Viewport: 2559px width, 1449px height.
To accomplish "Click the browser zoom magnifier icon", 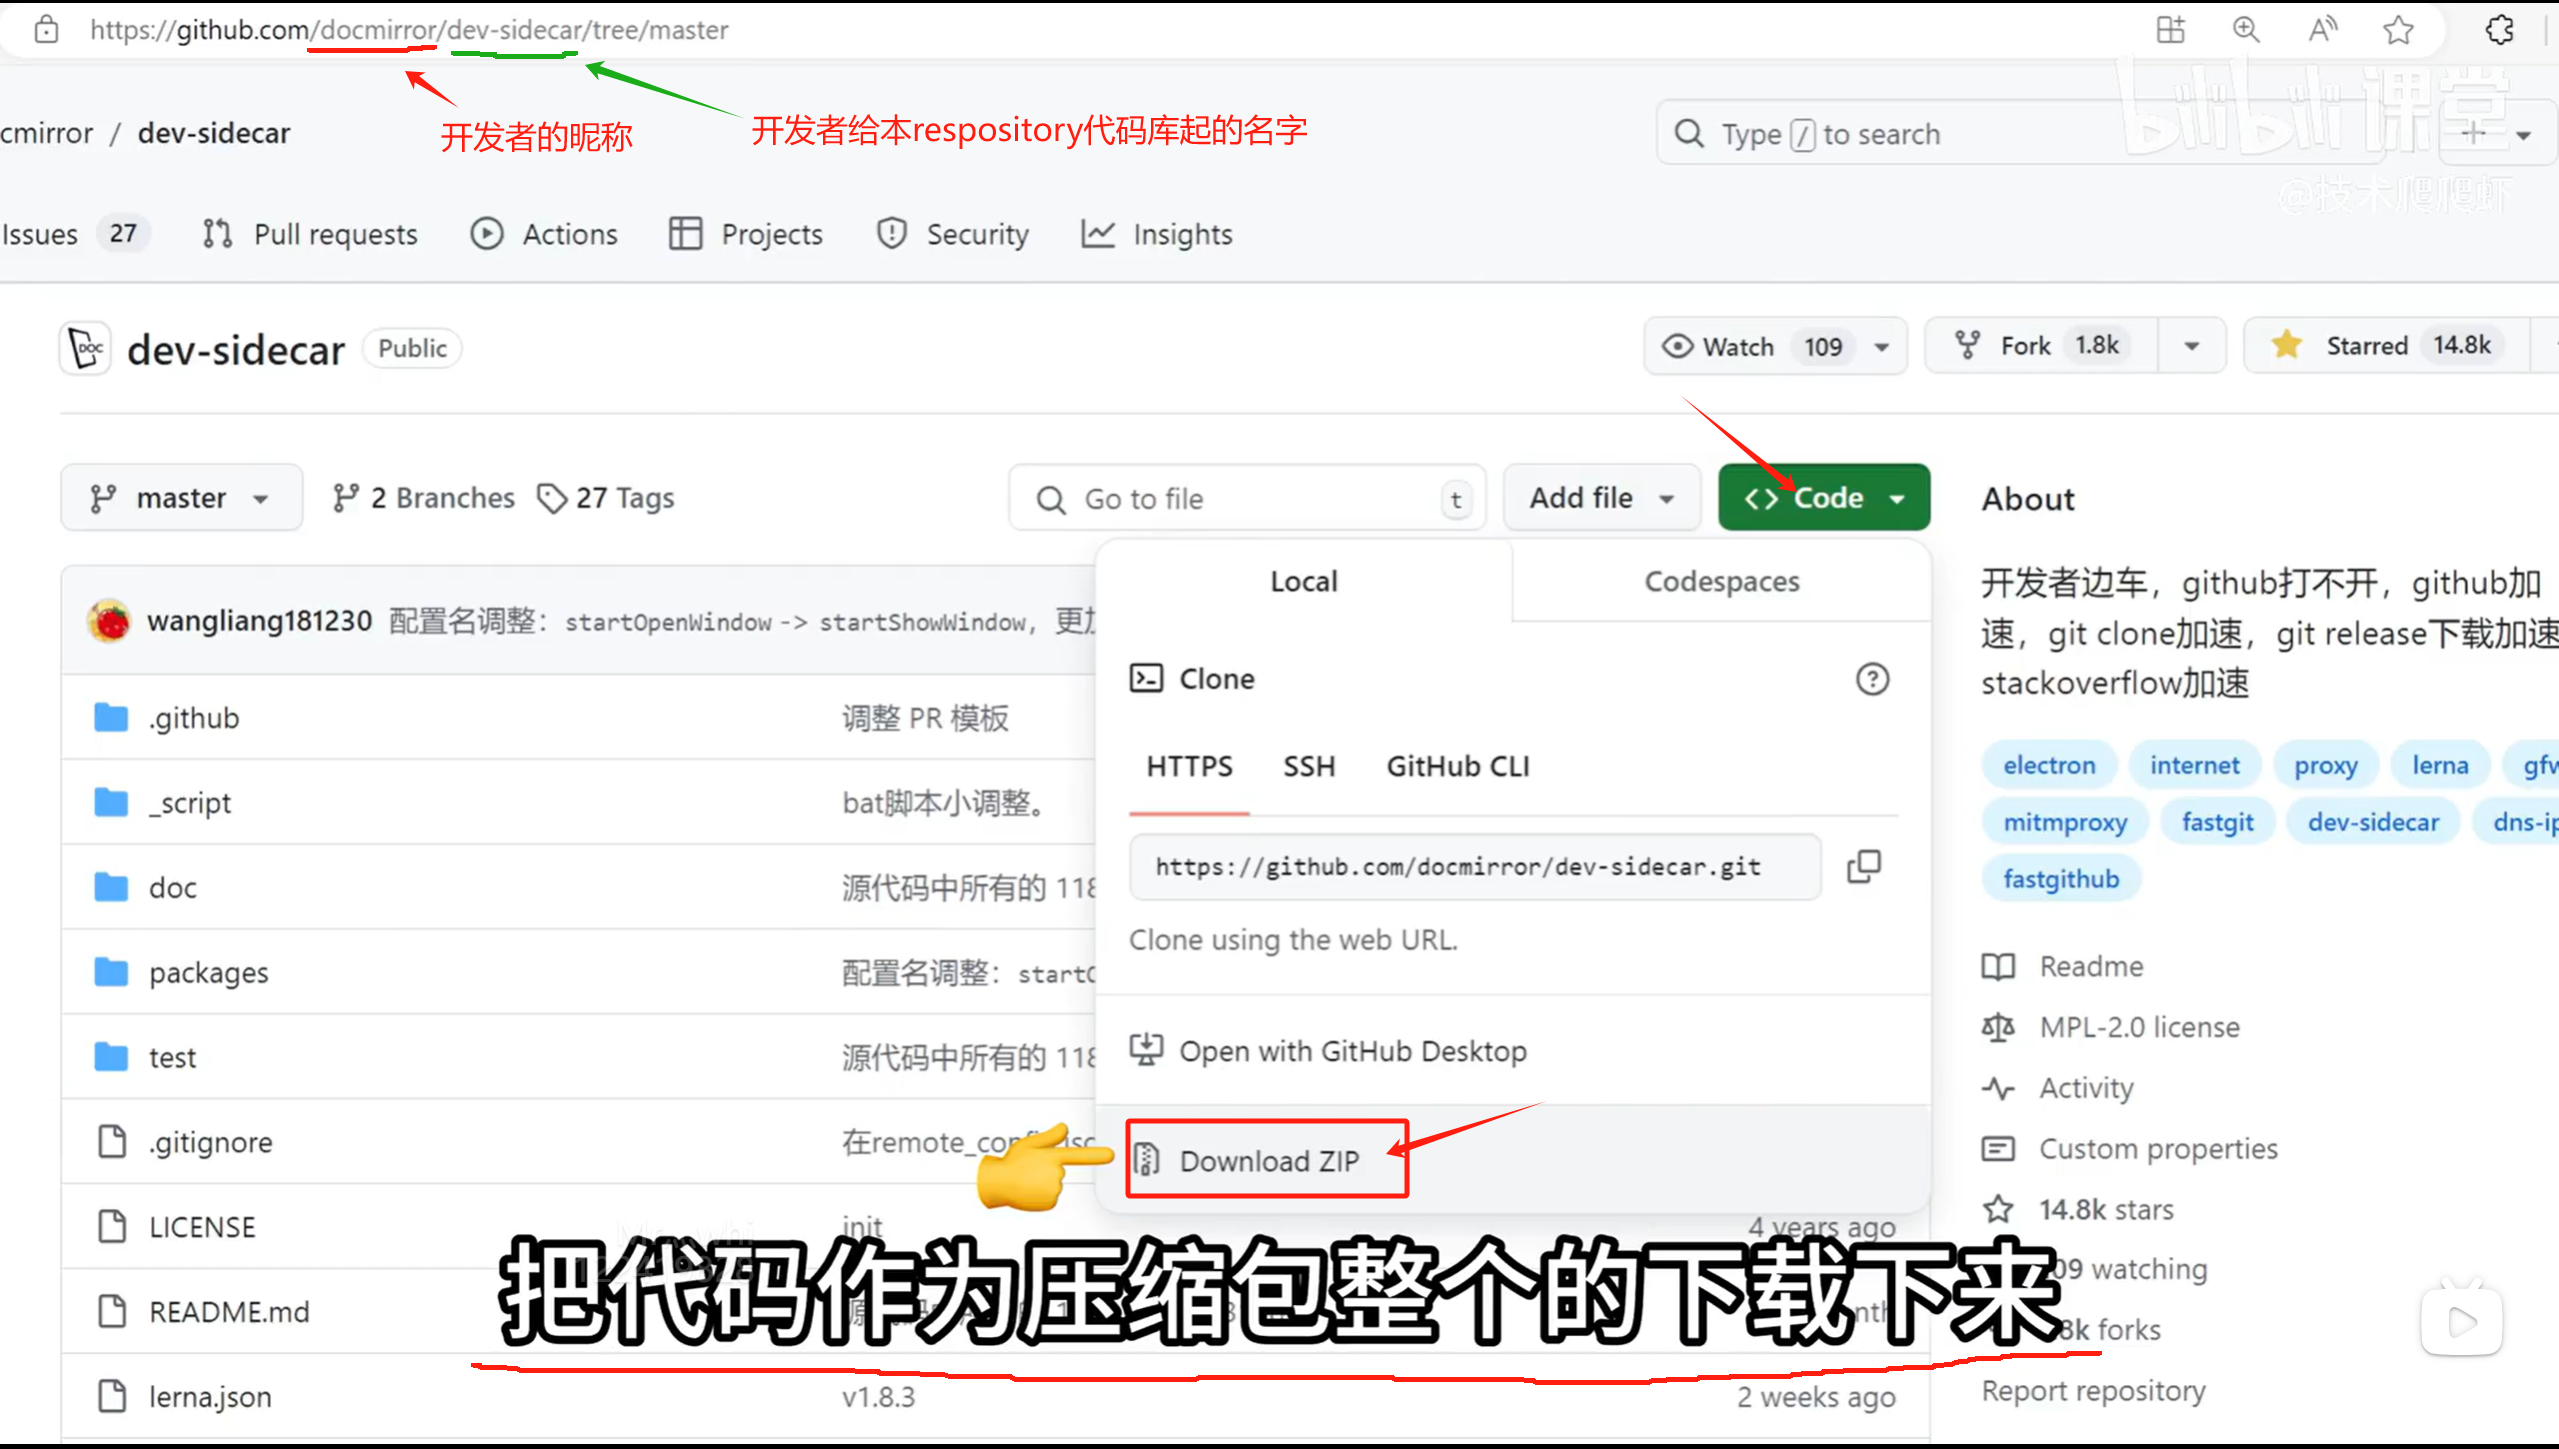I will pyautogui.click(x=2246, y=30).
